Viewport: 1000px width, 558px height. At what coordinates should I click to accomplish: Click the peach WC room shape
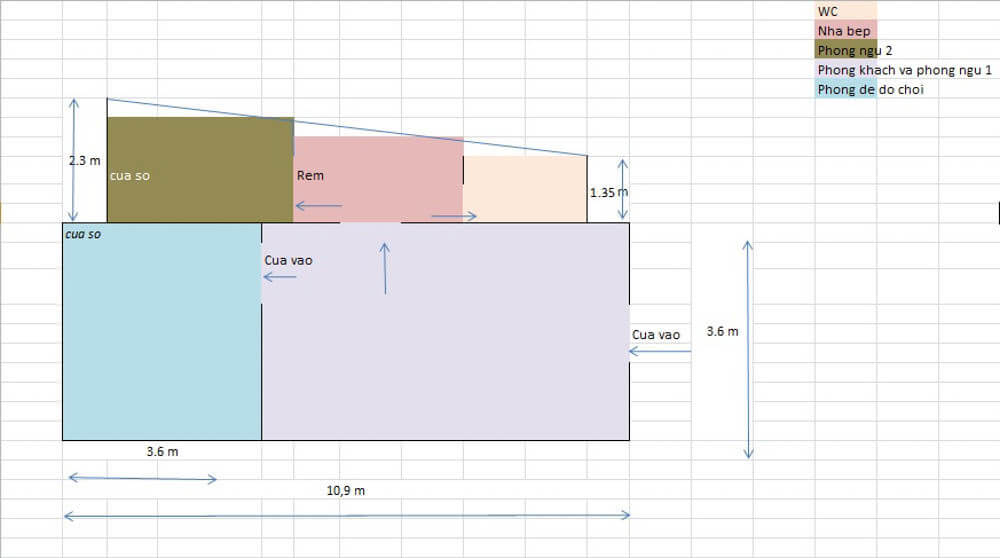(x=525, y=189)
